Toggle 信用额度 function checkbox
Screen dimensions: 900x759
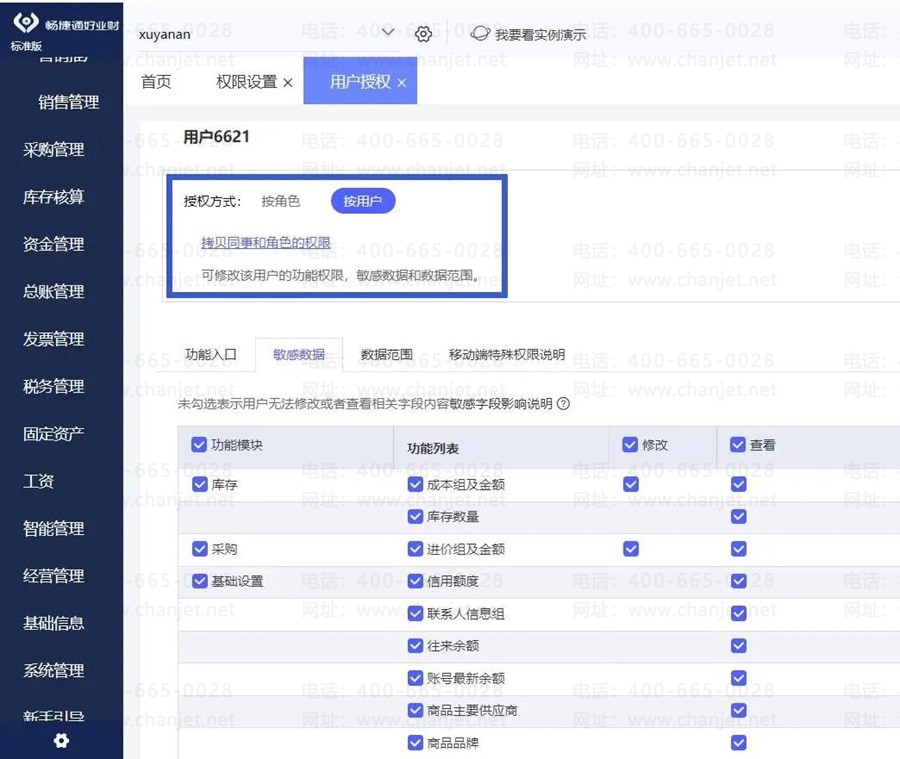click(x=416, y=581)
